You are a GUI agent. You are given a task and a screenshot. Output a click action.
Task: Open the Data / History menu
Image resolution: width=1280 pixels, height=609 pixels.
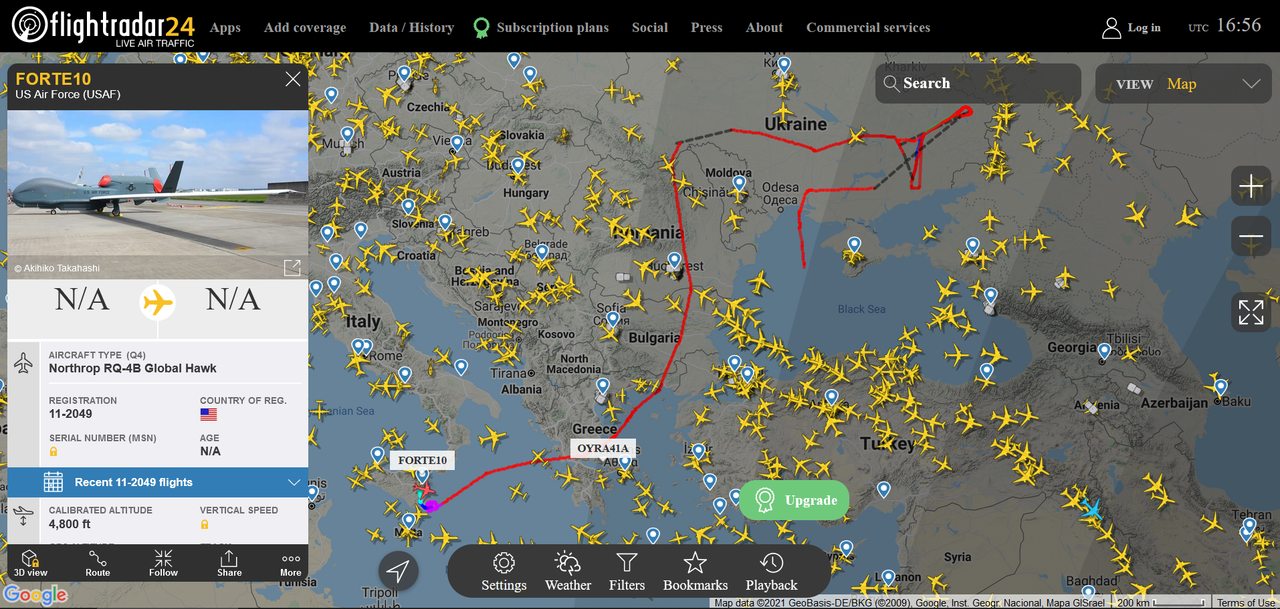pyautogui.click(x=411, y=27)
